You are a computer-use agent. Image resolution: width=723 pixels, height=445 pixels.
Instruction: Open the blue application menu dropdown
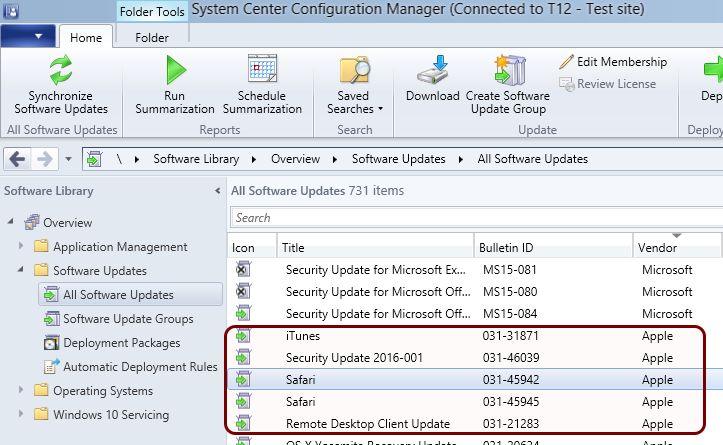[28, 36]
